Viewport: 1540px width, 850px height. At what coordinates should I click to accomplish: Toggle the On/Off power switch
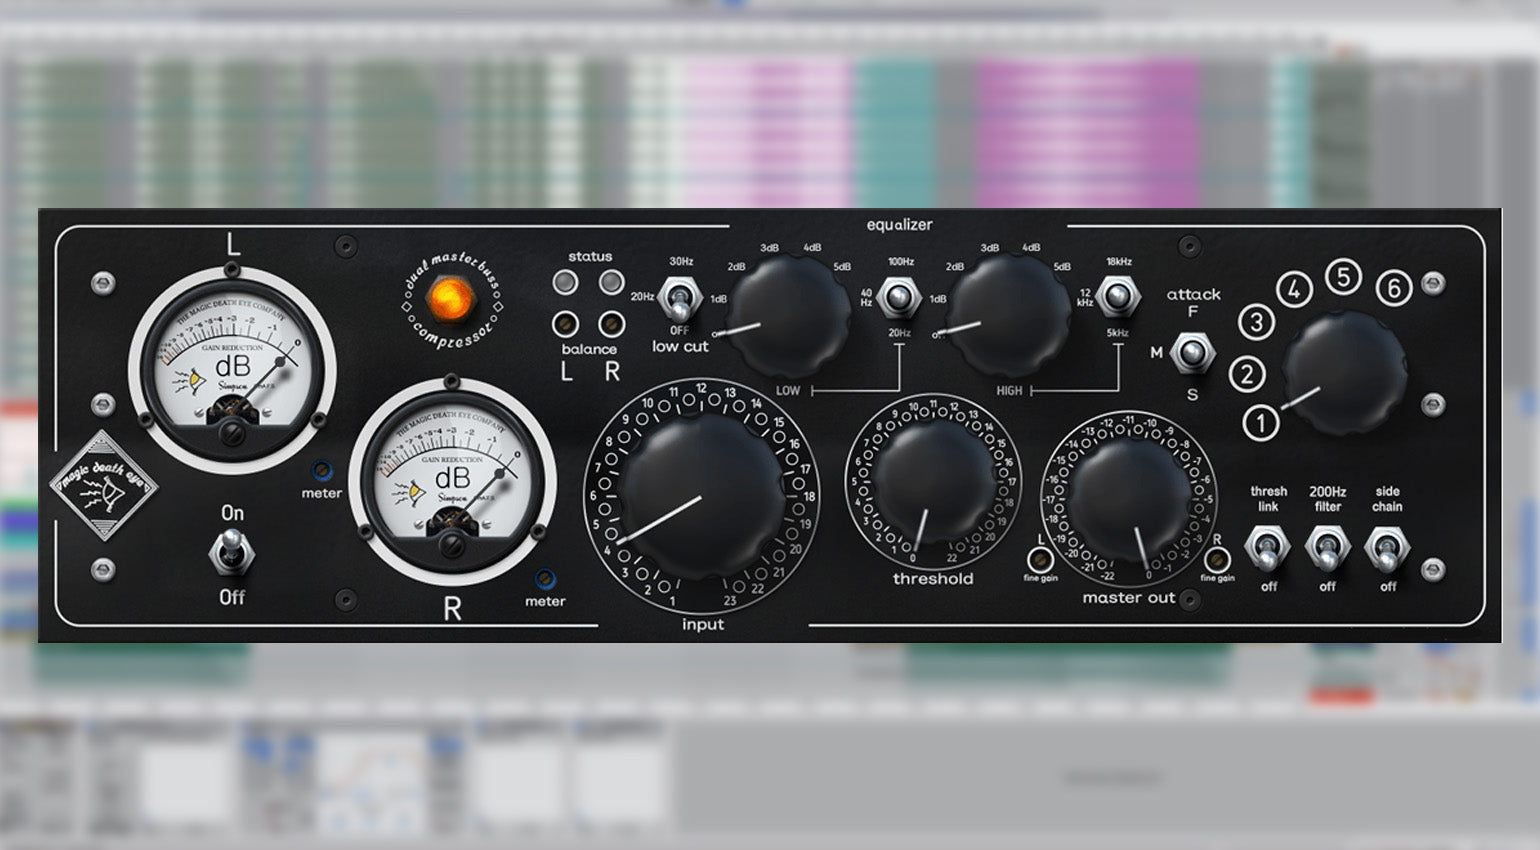[231, 552]
